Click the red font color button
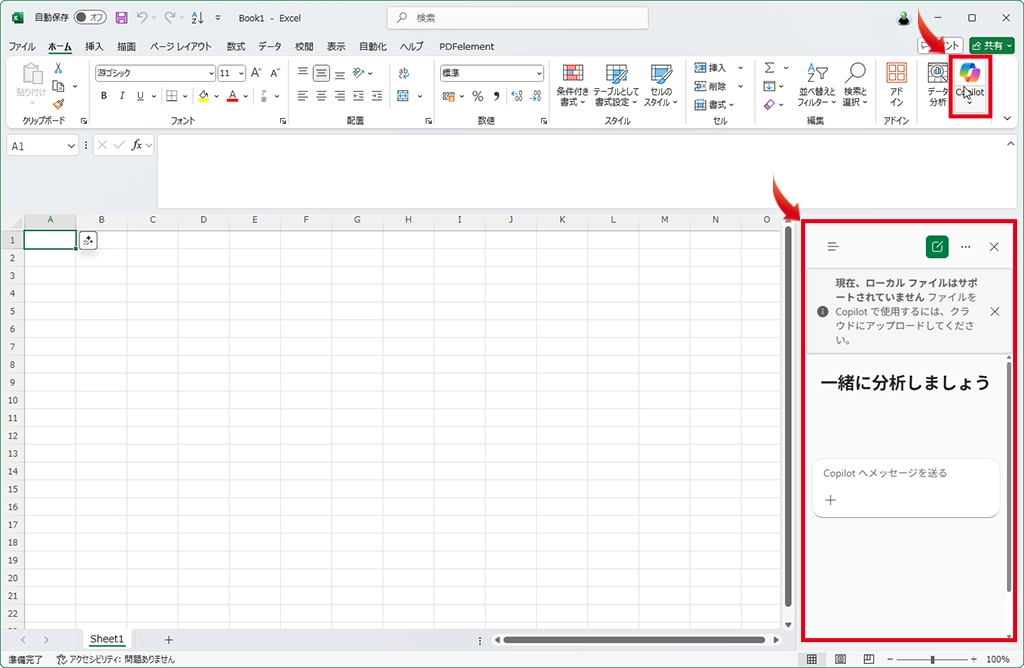This screenshot has height=668, width=1024. (232, 96)
